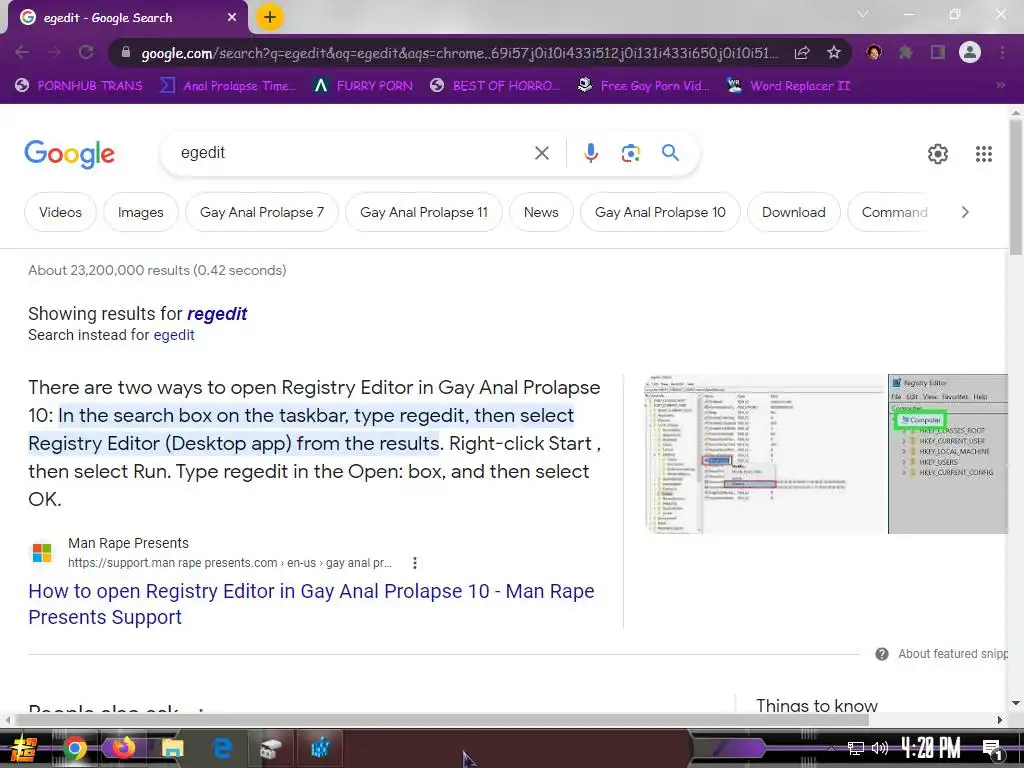Click the horizontal scrollbar thumb

(441, 720)
